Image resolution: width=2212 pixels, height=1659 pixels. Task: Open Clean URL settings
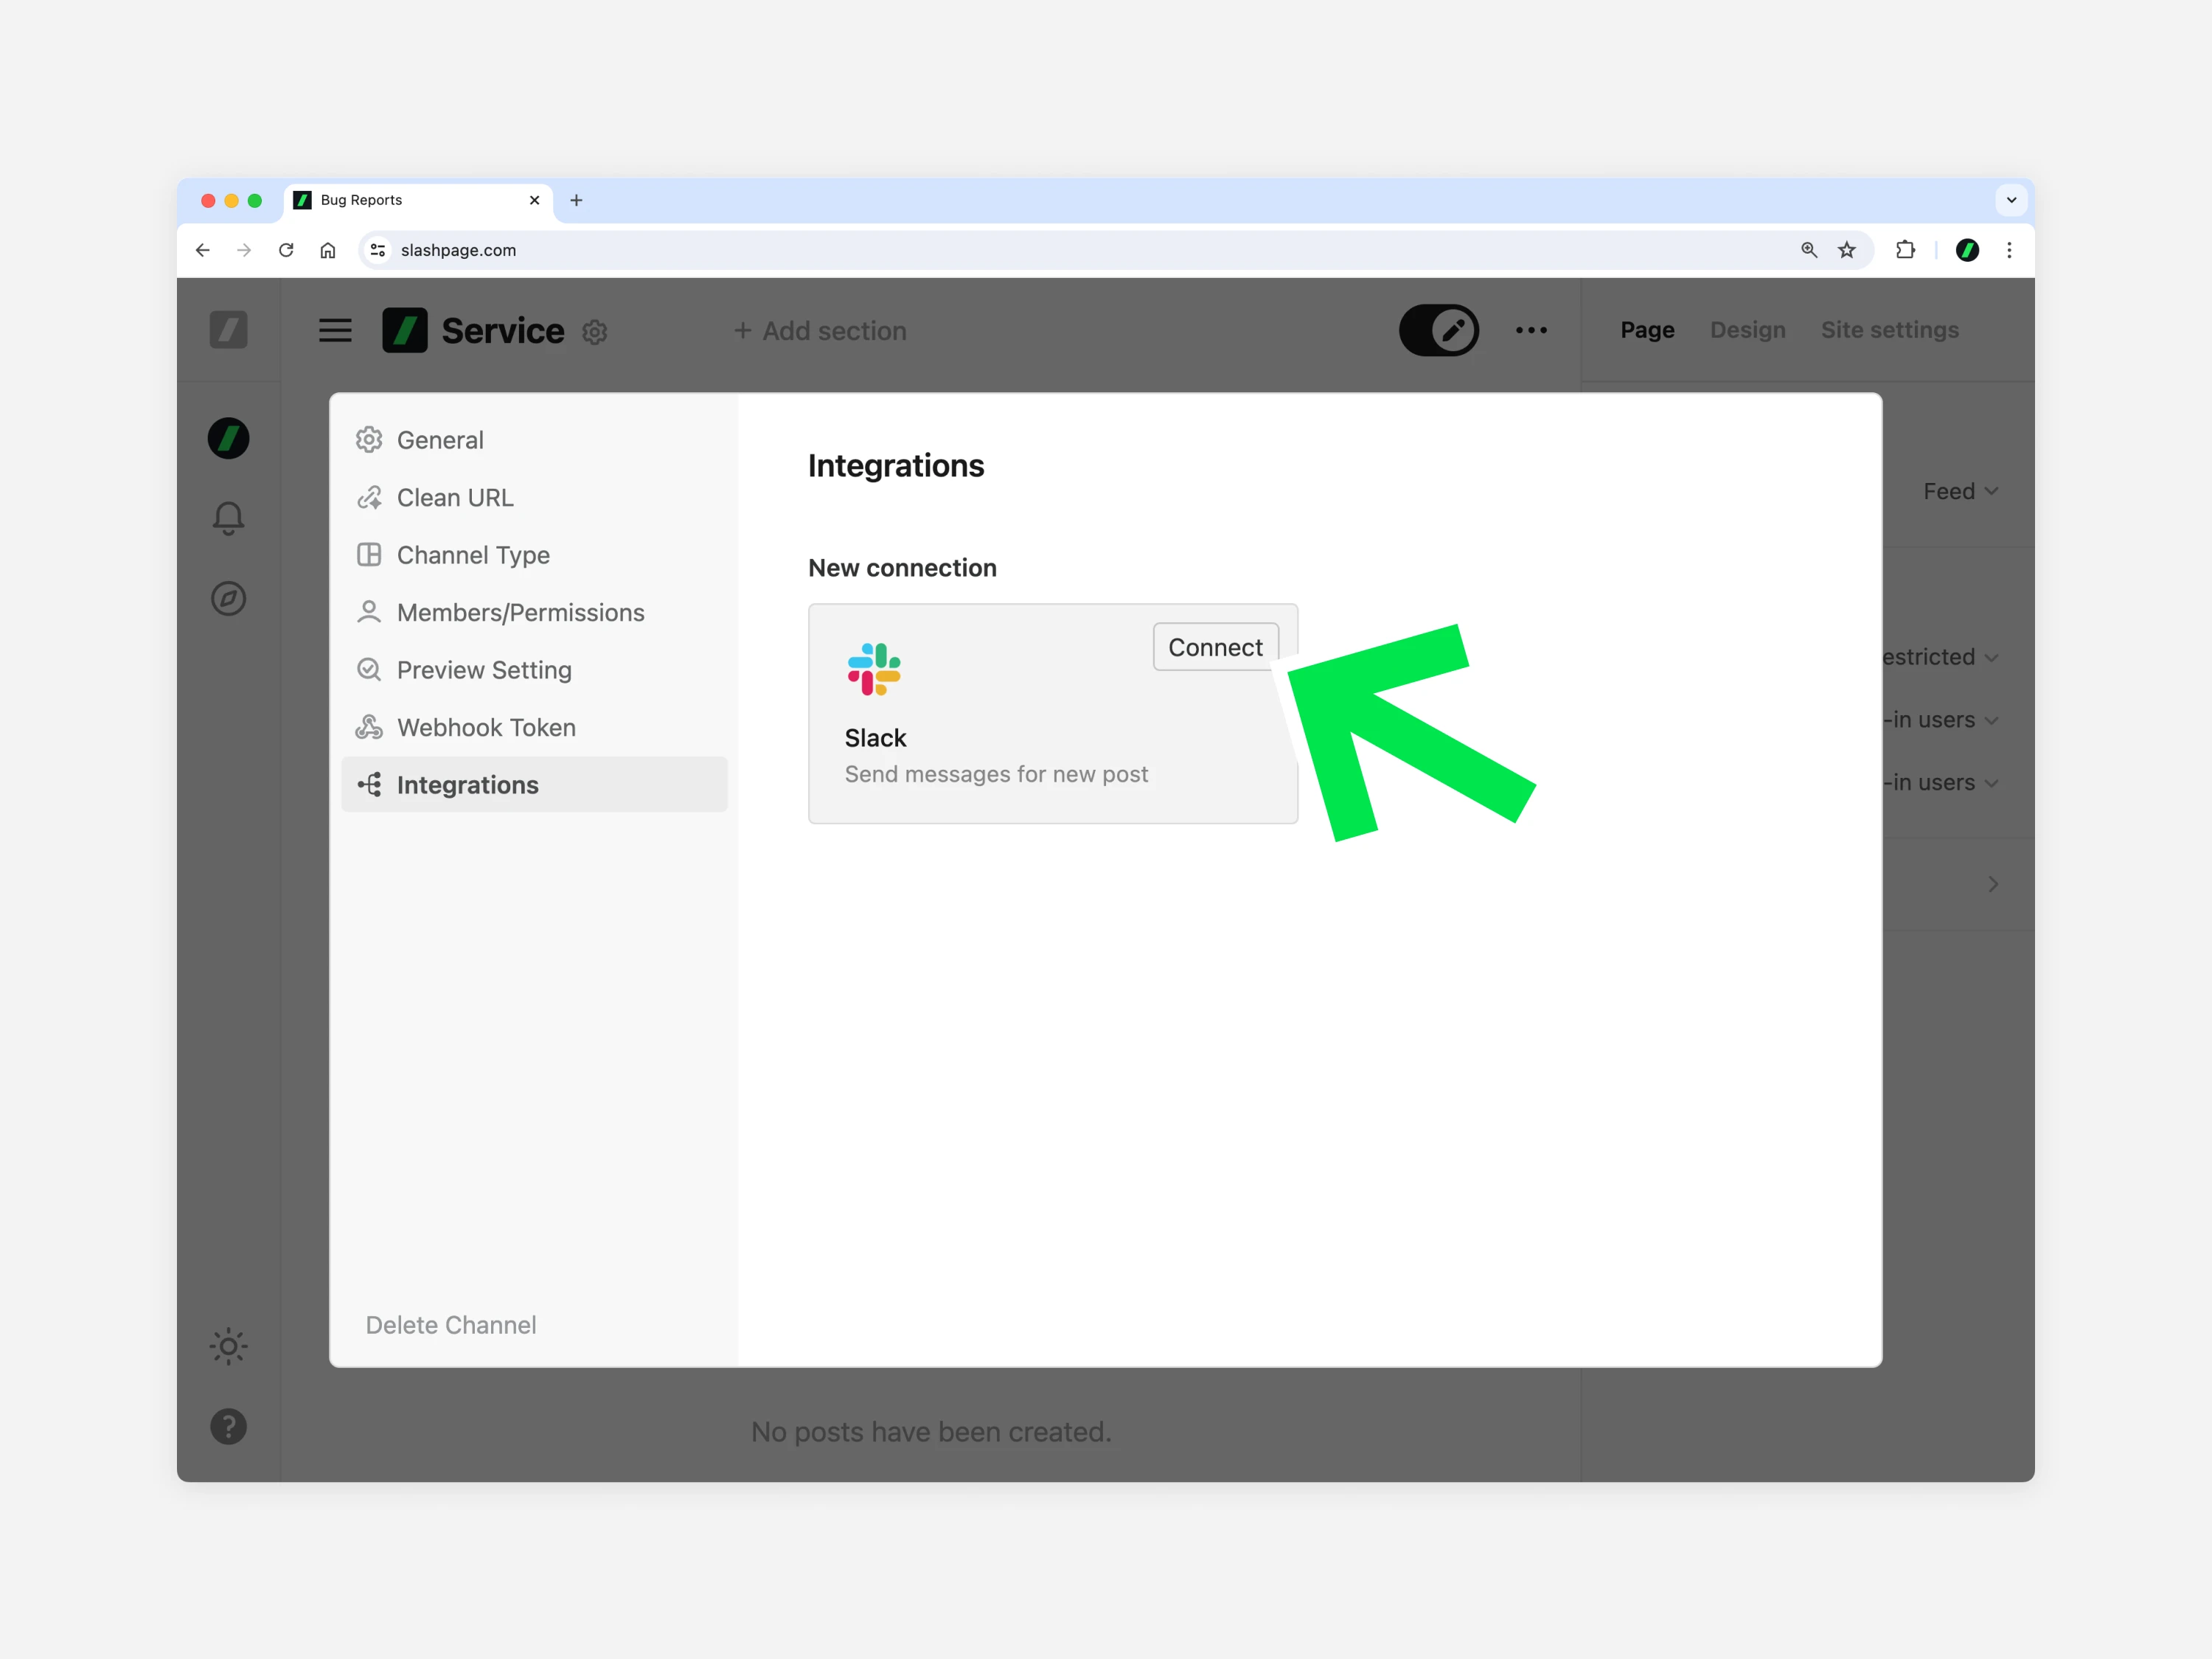click(534, 497)
